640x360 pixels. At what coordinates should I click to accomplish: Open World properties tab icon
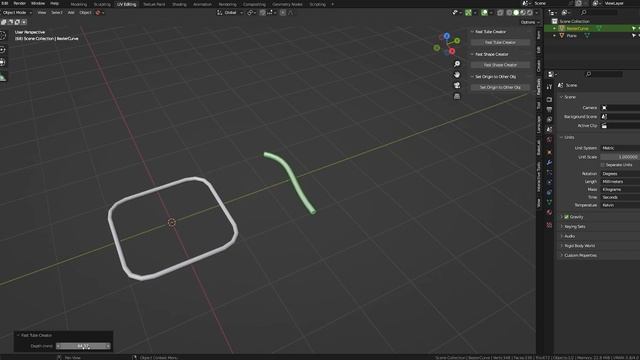[549, 140]
